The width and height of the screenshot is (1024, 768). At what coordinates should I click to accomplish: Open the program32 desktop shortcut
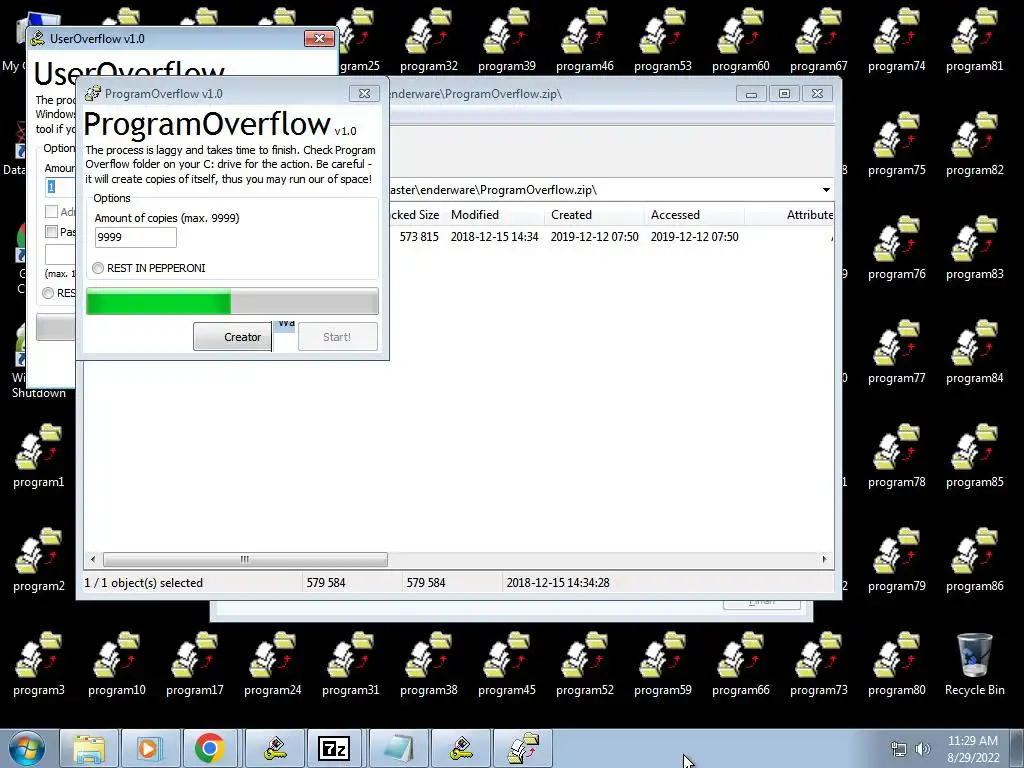click(x=428, y=40)
